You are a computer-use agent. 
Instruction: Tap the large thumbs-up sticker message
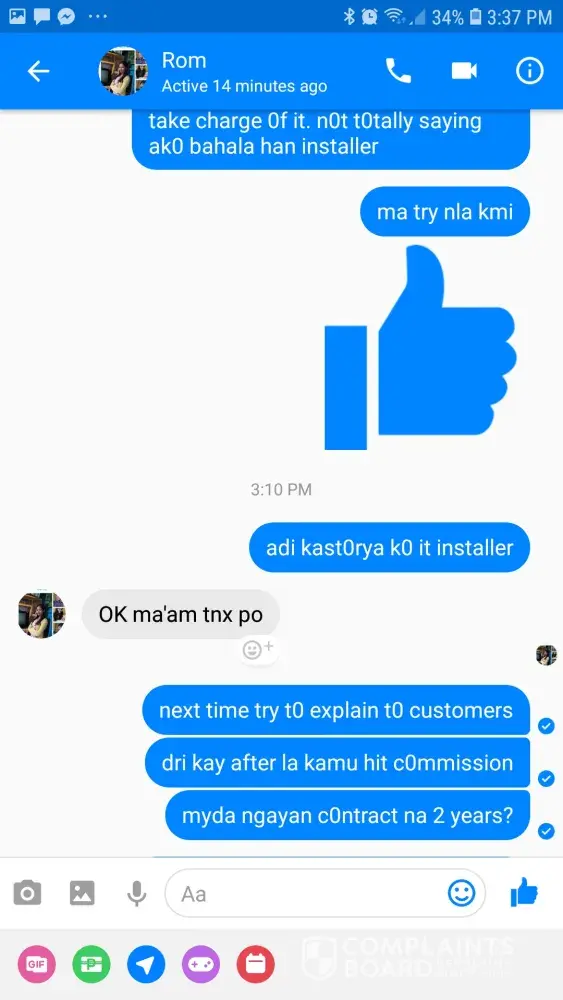(420, 348)
